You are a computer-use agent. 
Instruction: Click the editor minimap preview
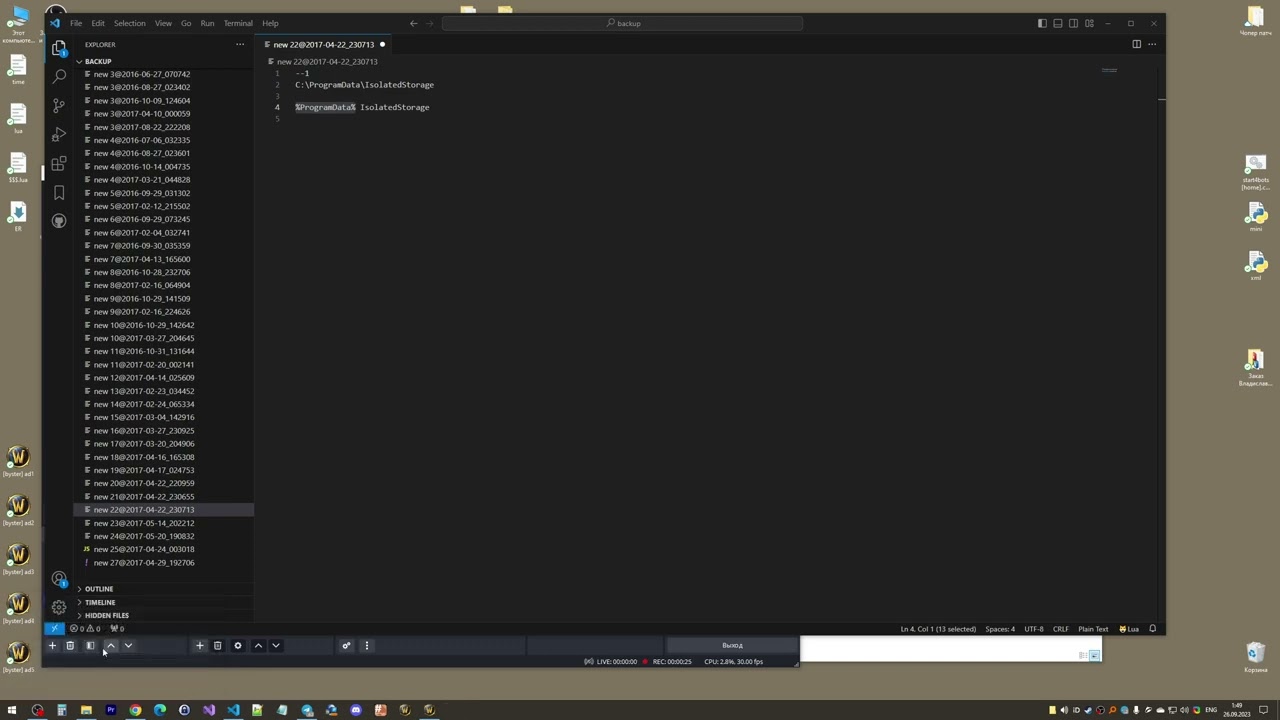click(1109, 71)
